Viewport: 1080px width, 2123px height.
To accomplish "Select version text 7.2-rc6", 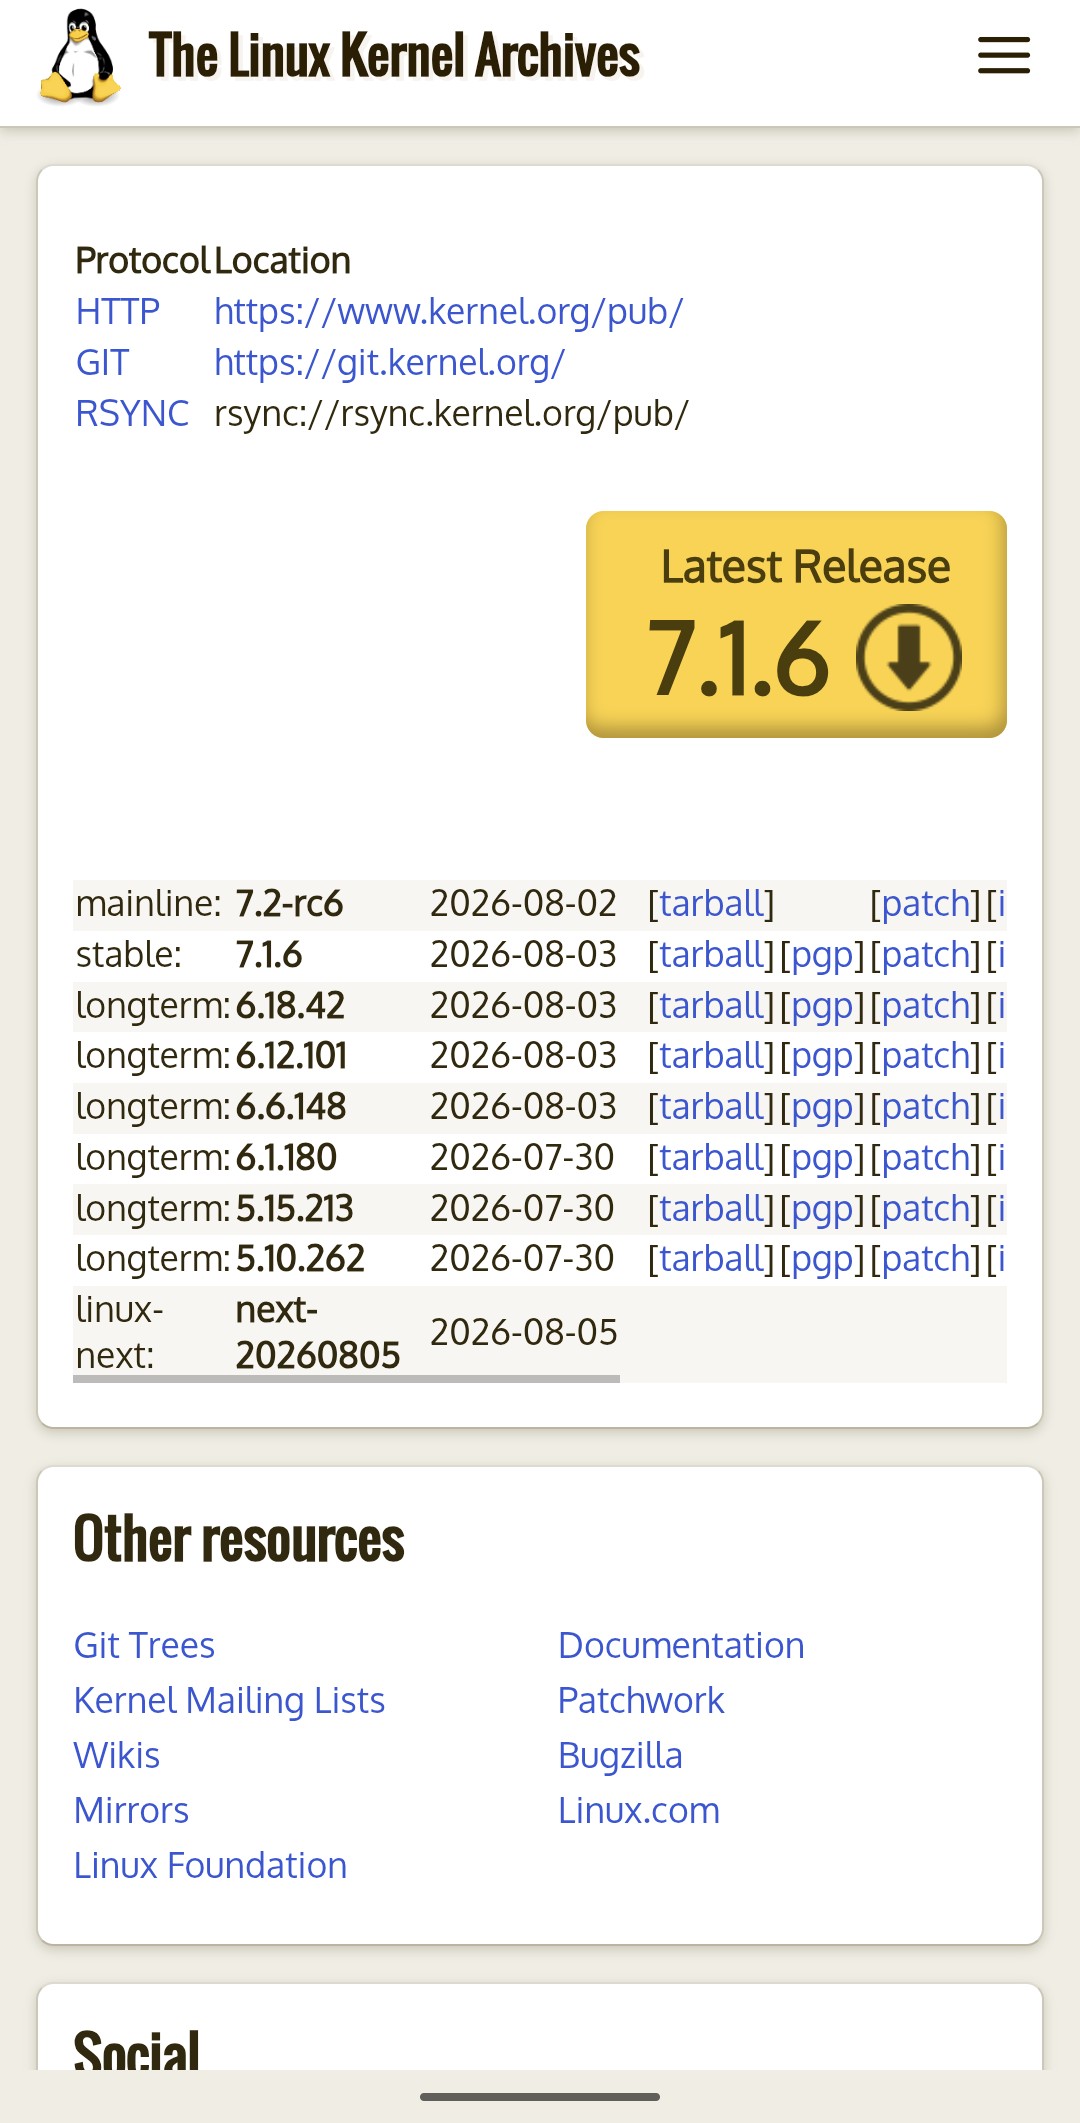I will (289, 904).
